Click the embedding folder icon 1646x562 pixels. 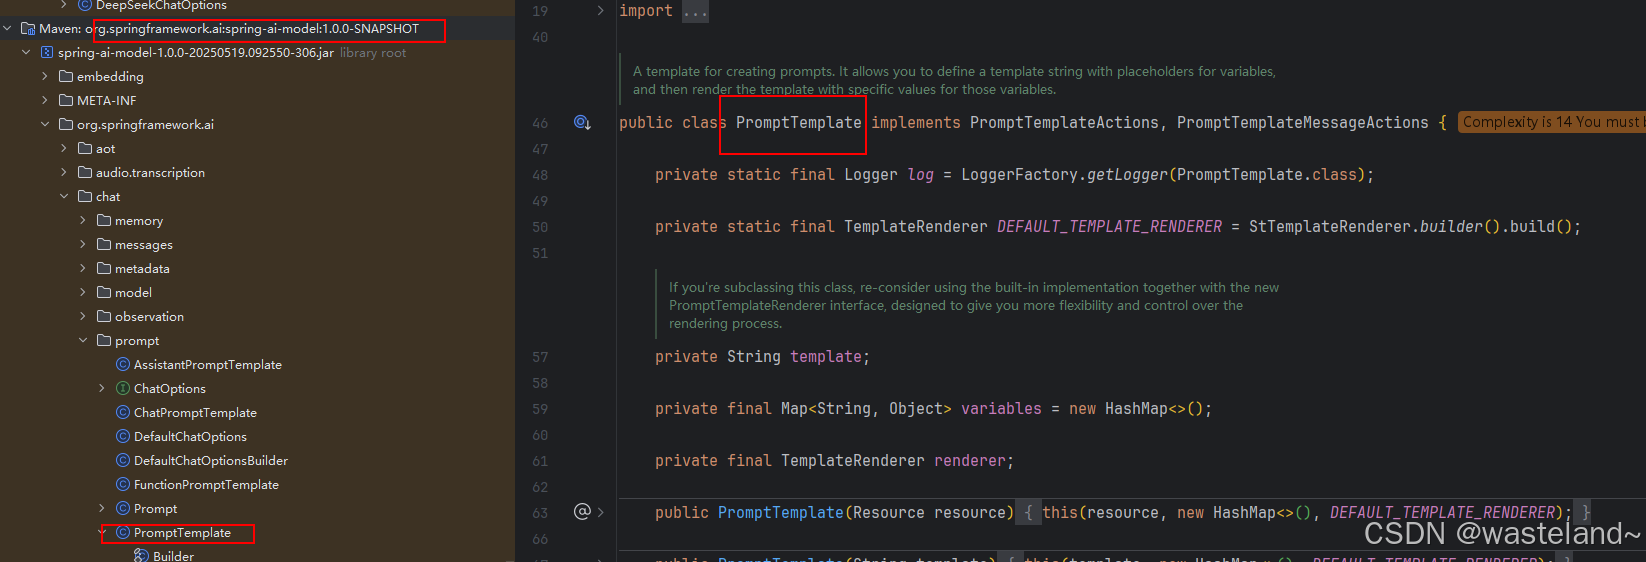[x=66, y=77]
